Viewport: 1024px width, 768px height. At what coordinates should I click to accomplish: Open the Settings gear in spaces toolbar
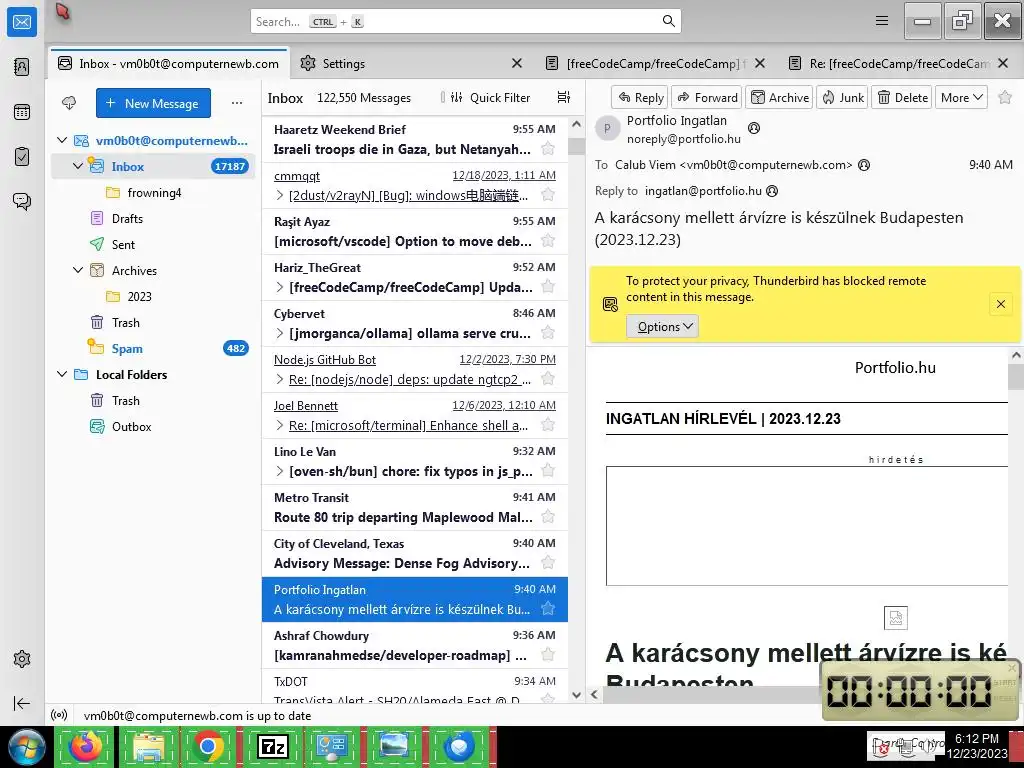[x=22, y=659]
